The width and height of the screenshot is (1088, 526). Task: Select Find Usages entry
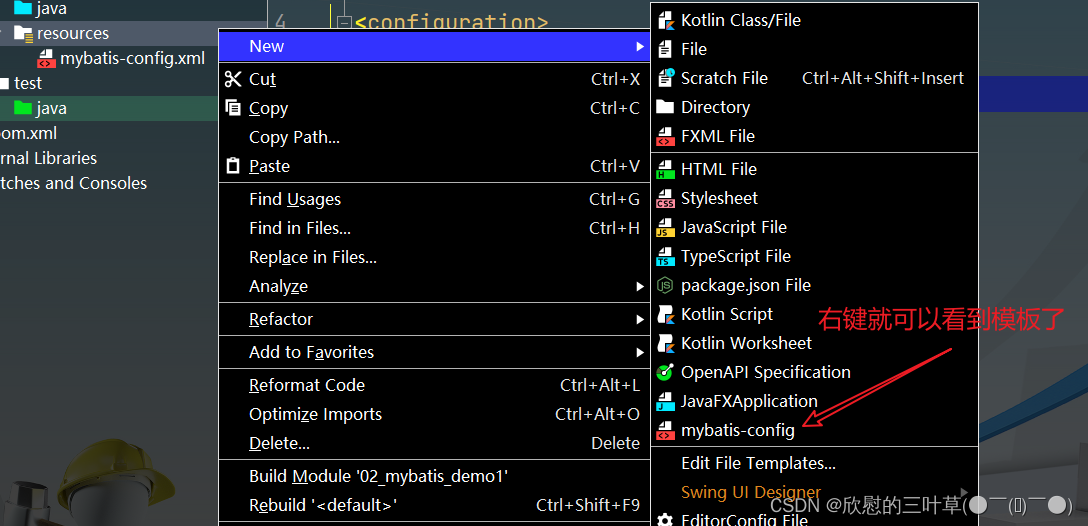(x=434, y=200)
